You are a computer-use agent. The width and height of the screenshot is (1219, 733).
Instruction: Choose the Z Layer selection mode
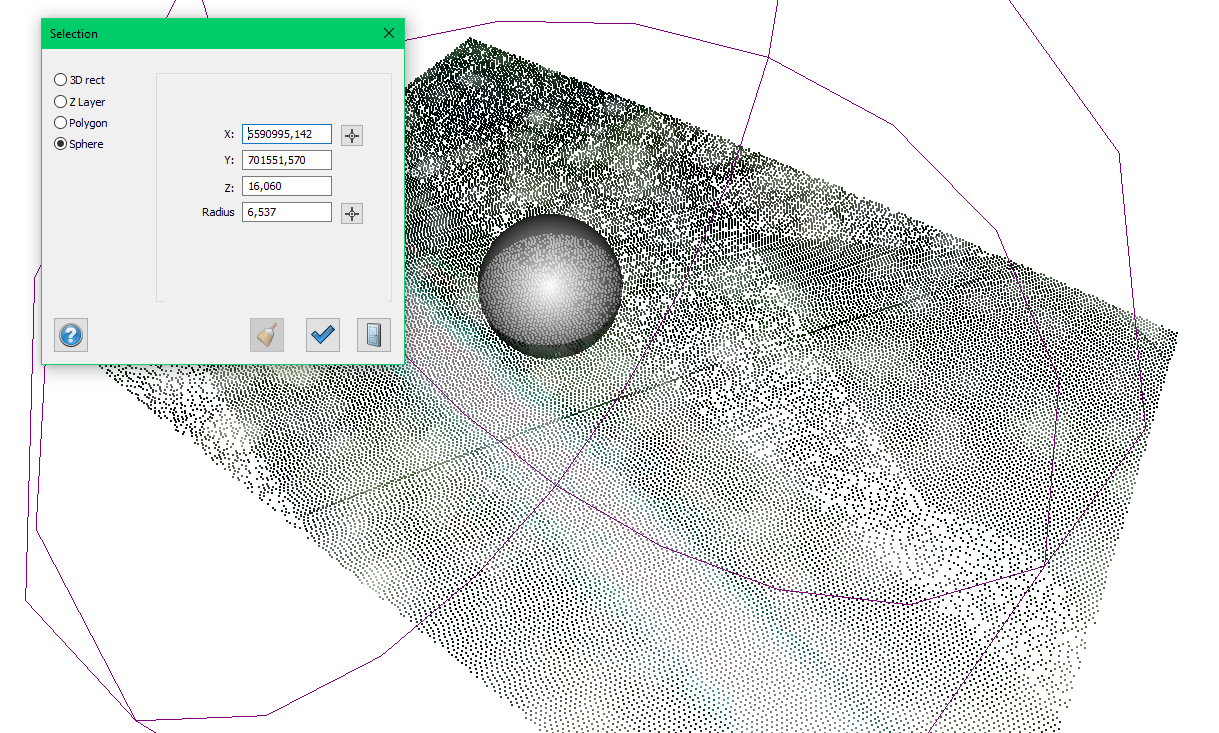[61, 102]
